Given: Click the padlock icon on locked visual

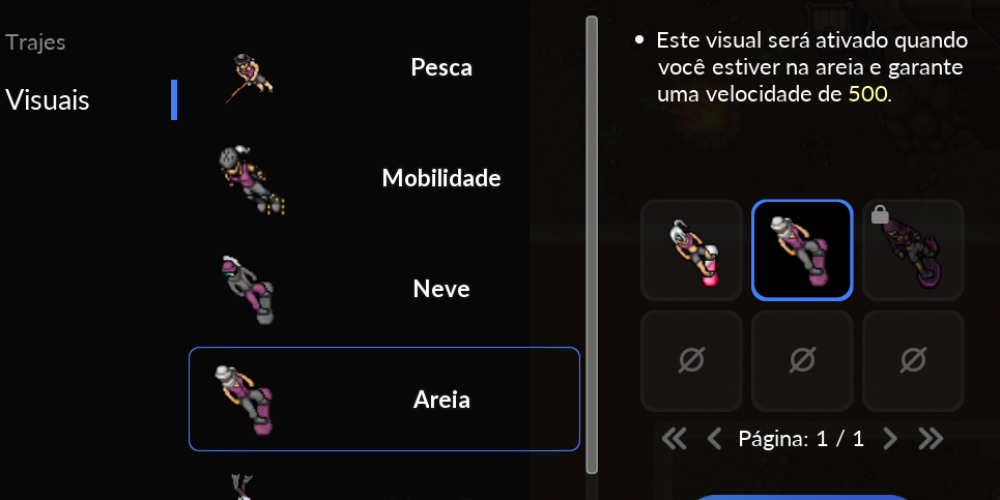Looking at the screenshot, I should click(879, 216).
